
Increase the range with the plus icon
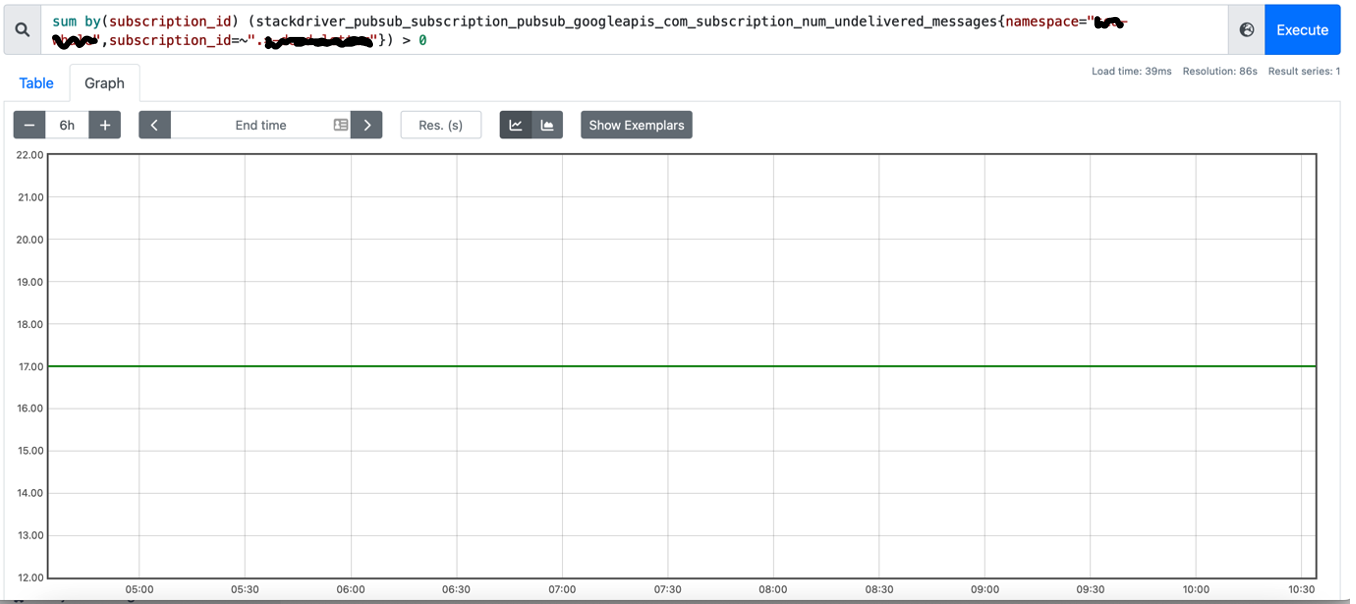[x=104, y=124]
